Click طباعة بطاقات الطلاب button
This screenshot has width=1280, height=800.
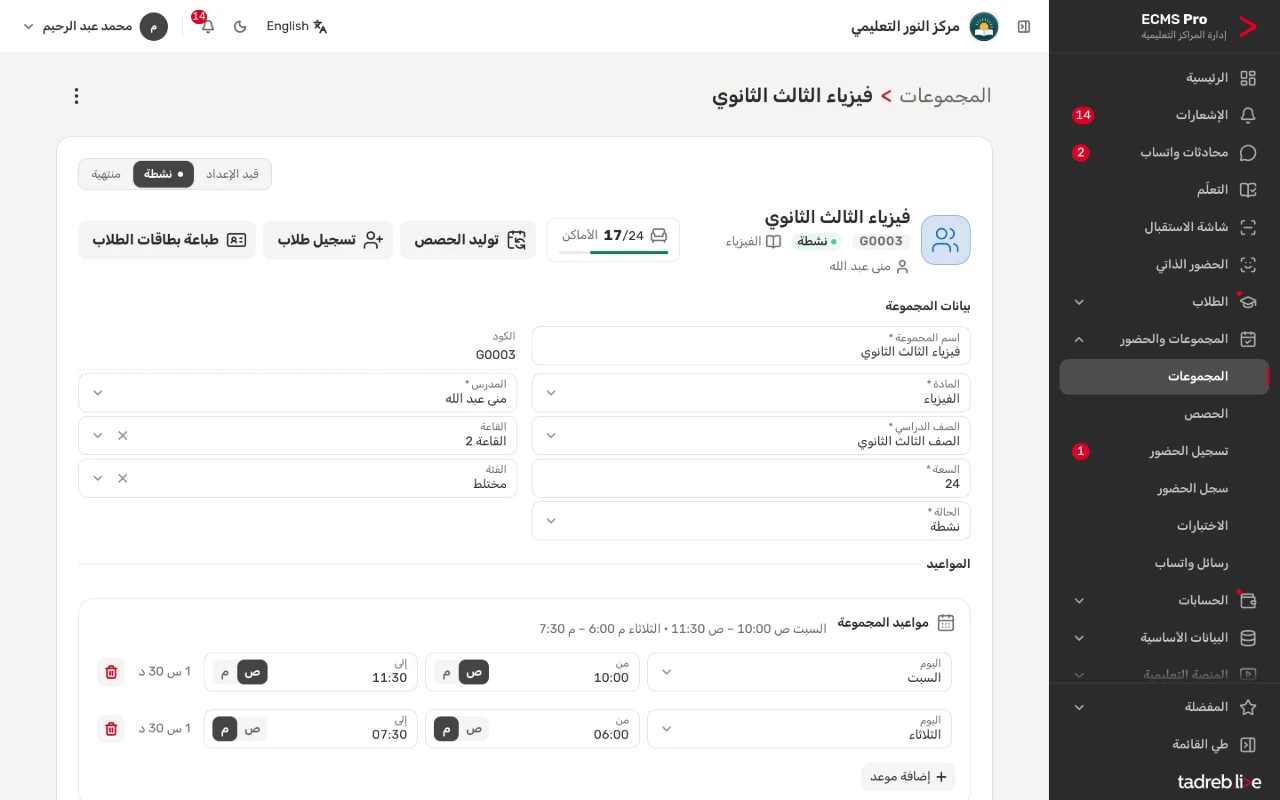tap(167, 240)
